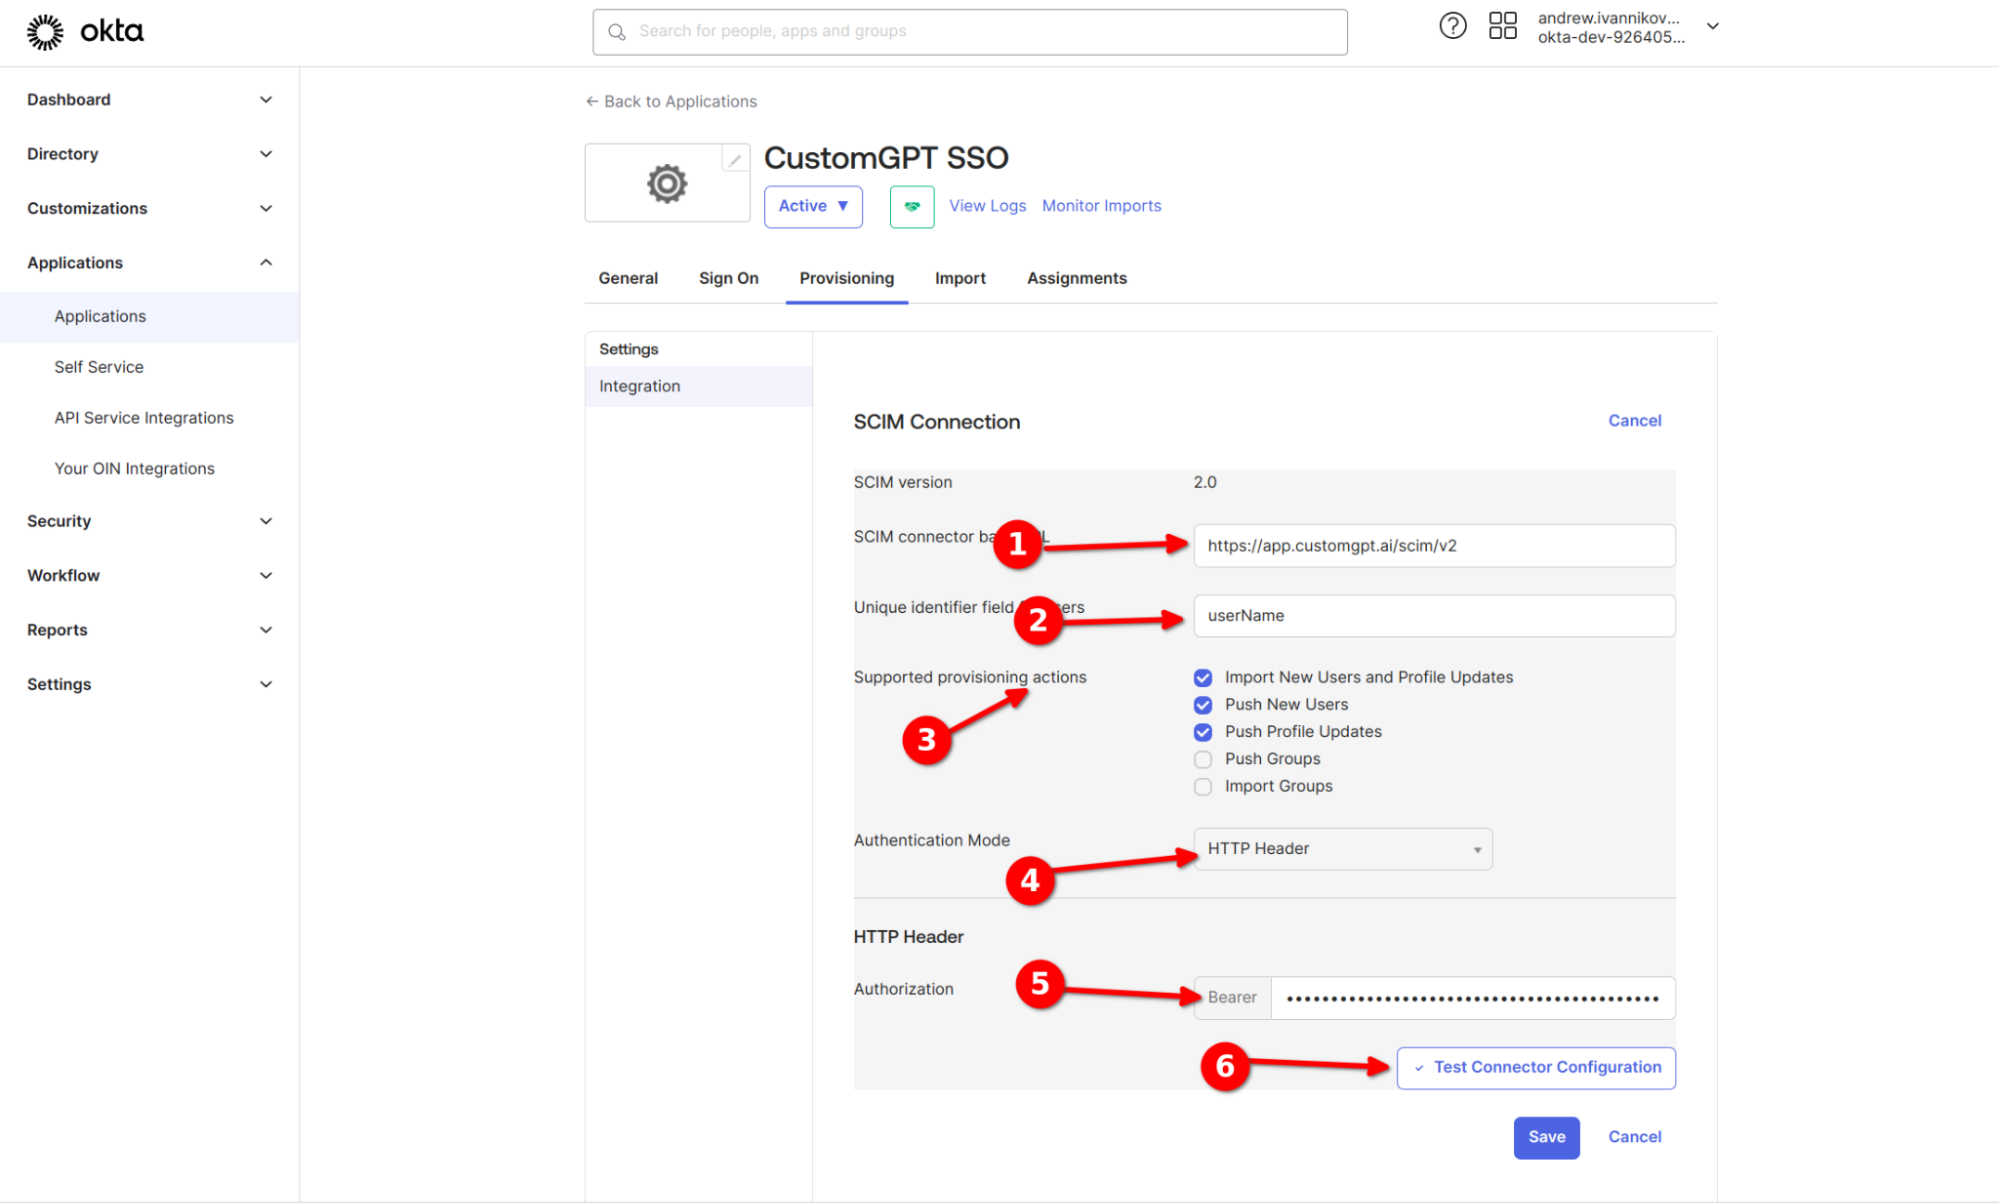Screen dimensions: 1999x1204
Task: Open the Authentication Mode dropdown
Action: point(1343,849)
